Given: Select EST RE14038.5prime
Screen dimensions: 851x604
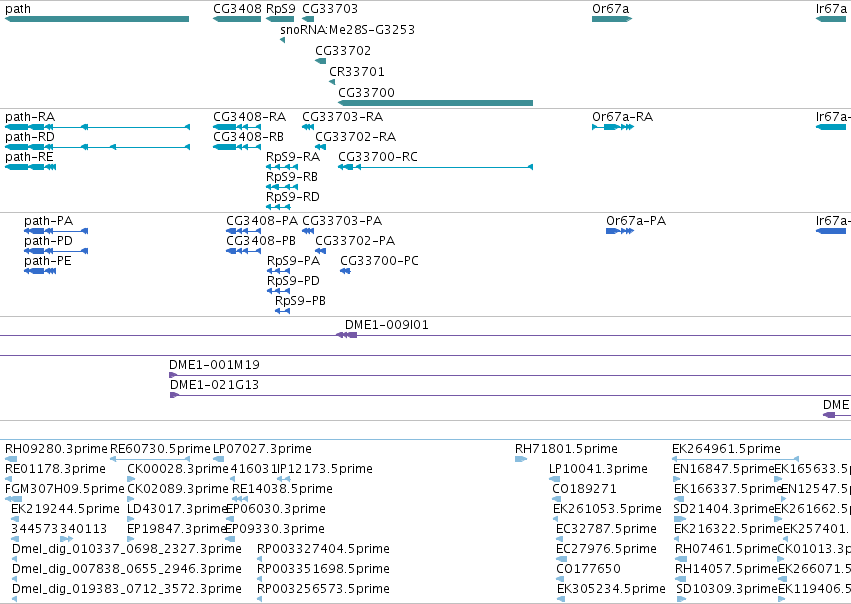Looking at the screenshot, I should tap(240, 499).
